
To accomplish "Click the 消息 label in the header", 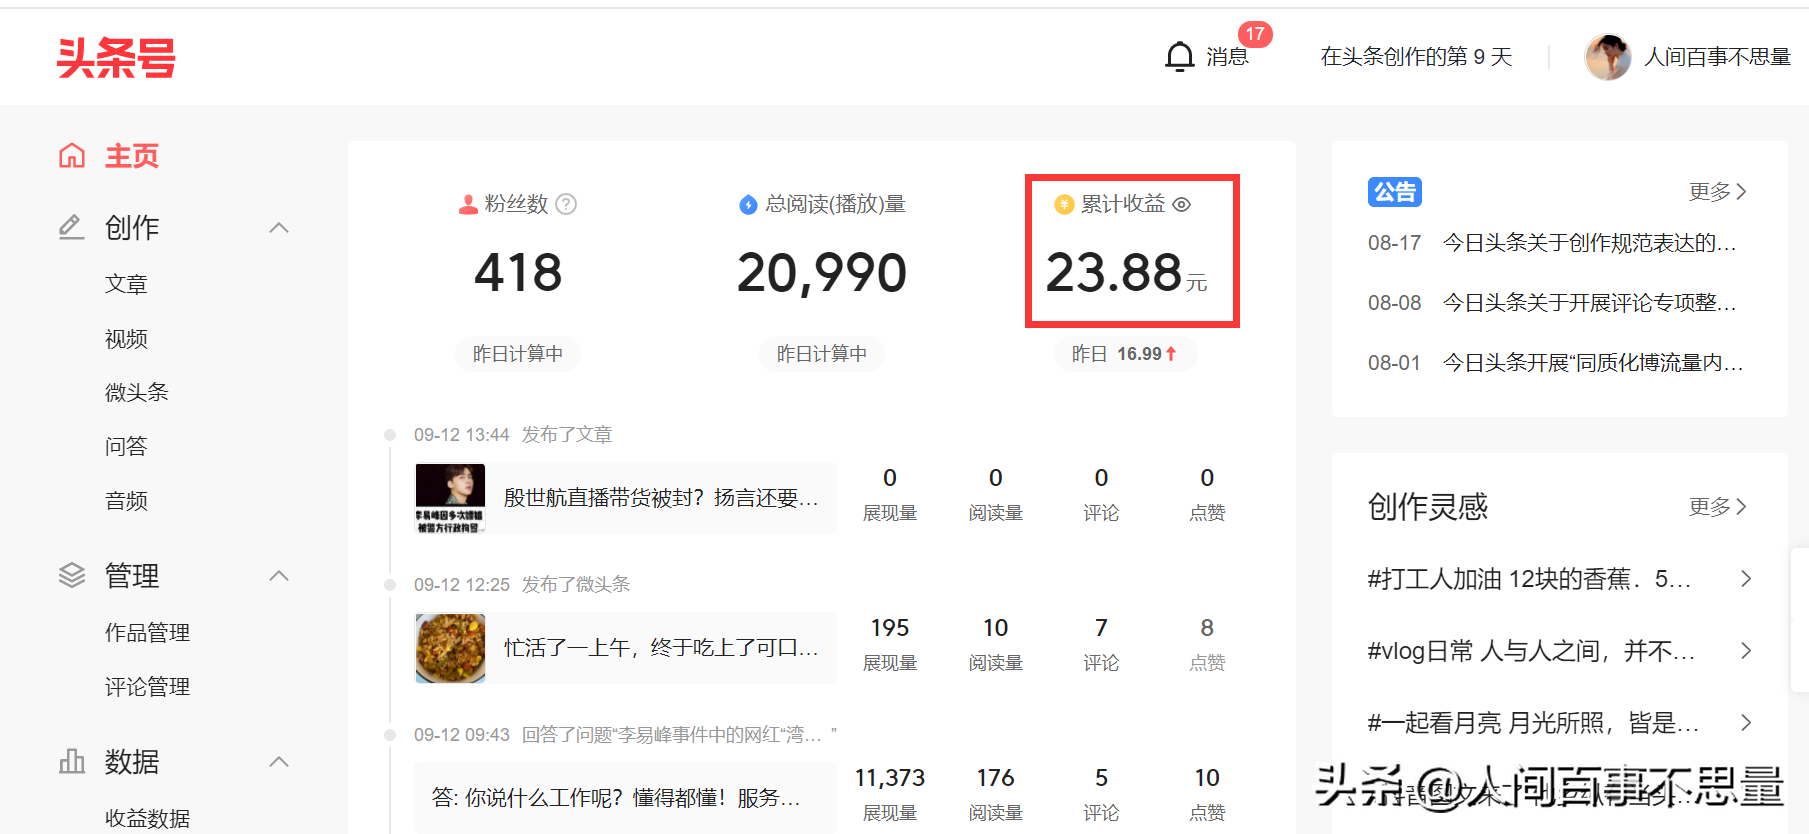I will click(1227, 57).
